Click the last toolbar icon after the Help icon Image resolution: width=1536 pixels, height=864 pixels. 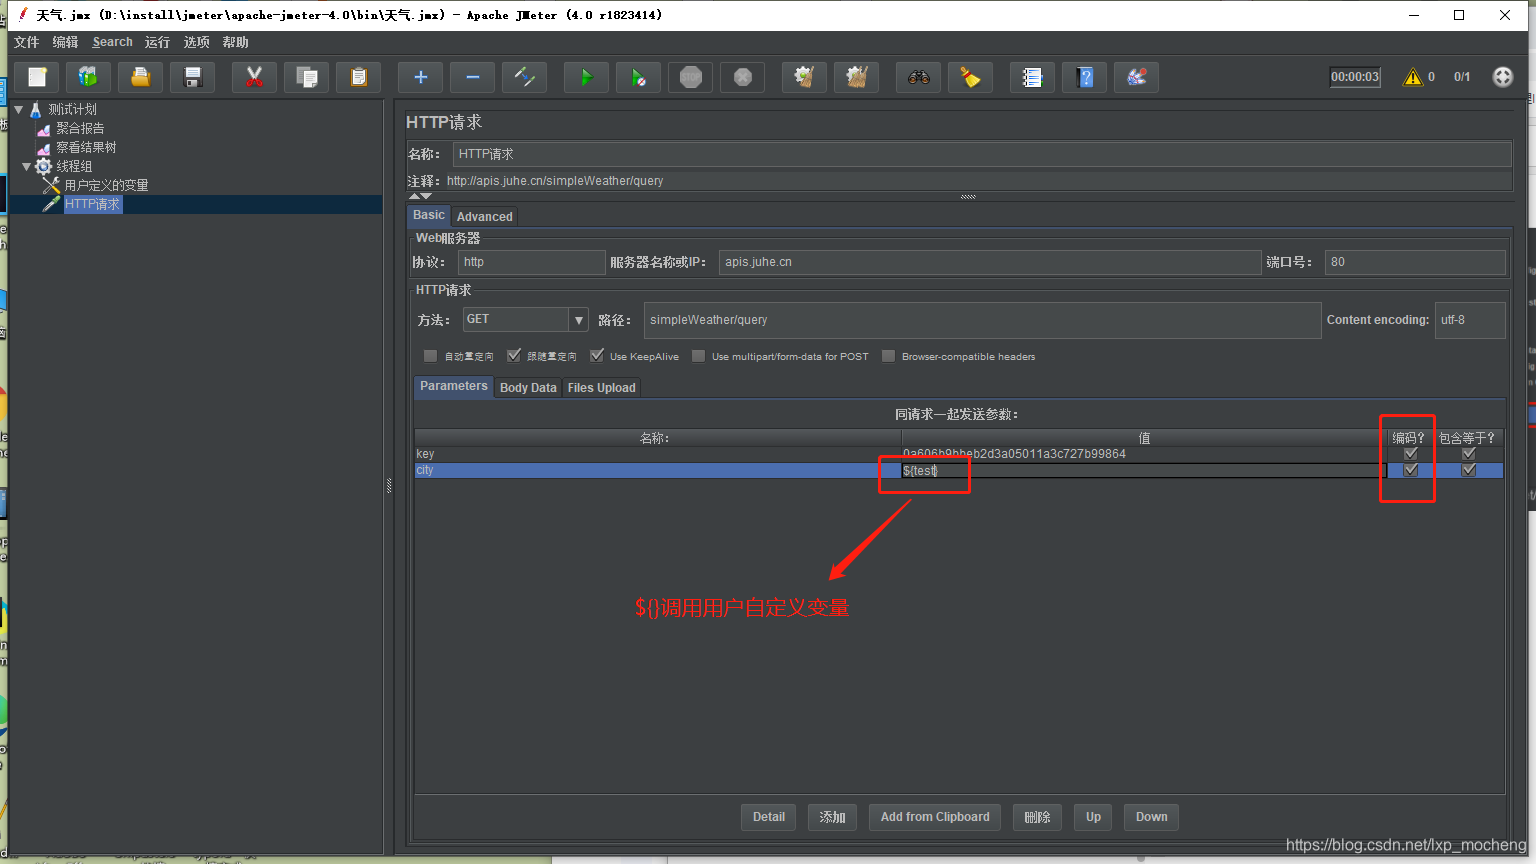1136,77
